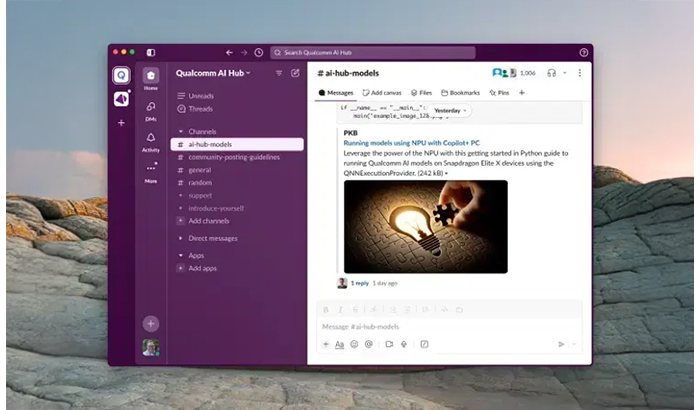Switch to the Bookmarks tab
700x410 pixels.
460,93
